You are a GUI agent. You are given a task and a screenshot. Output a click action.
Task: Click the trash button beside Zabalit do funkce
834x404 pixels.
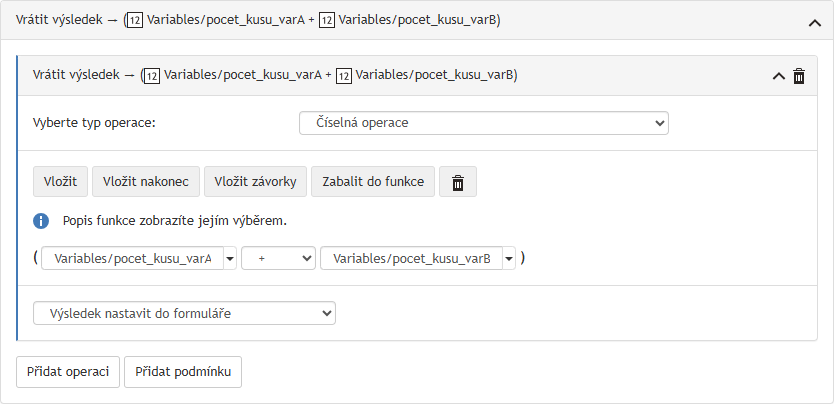(x=457, y=181)
